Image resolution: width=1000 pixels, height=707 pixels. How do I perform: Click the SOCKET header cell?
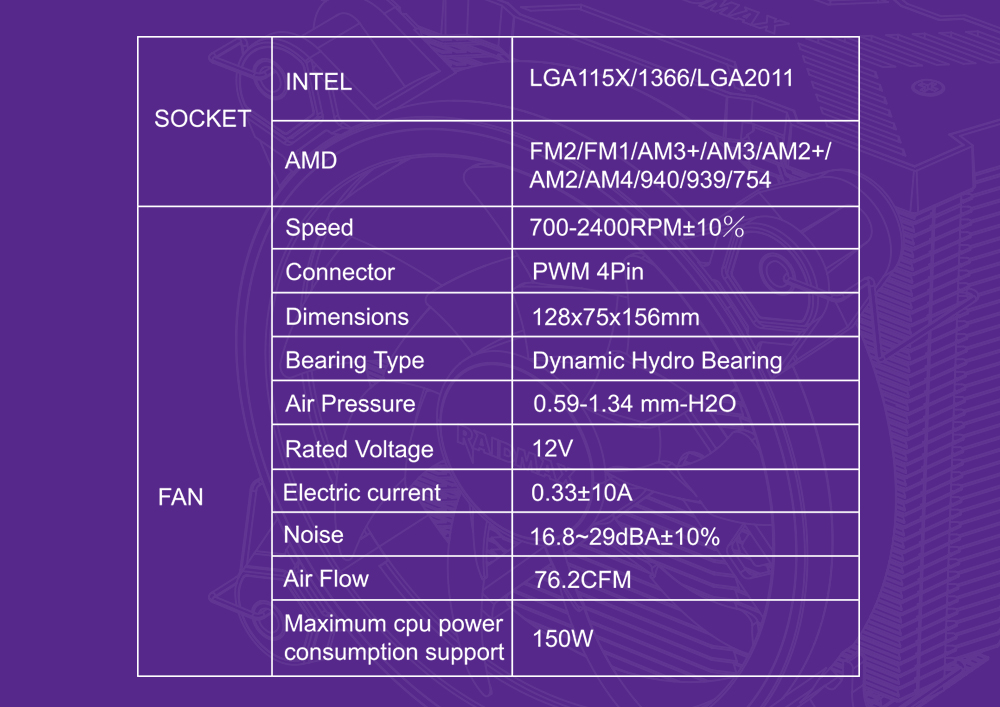click(203, 119)
